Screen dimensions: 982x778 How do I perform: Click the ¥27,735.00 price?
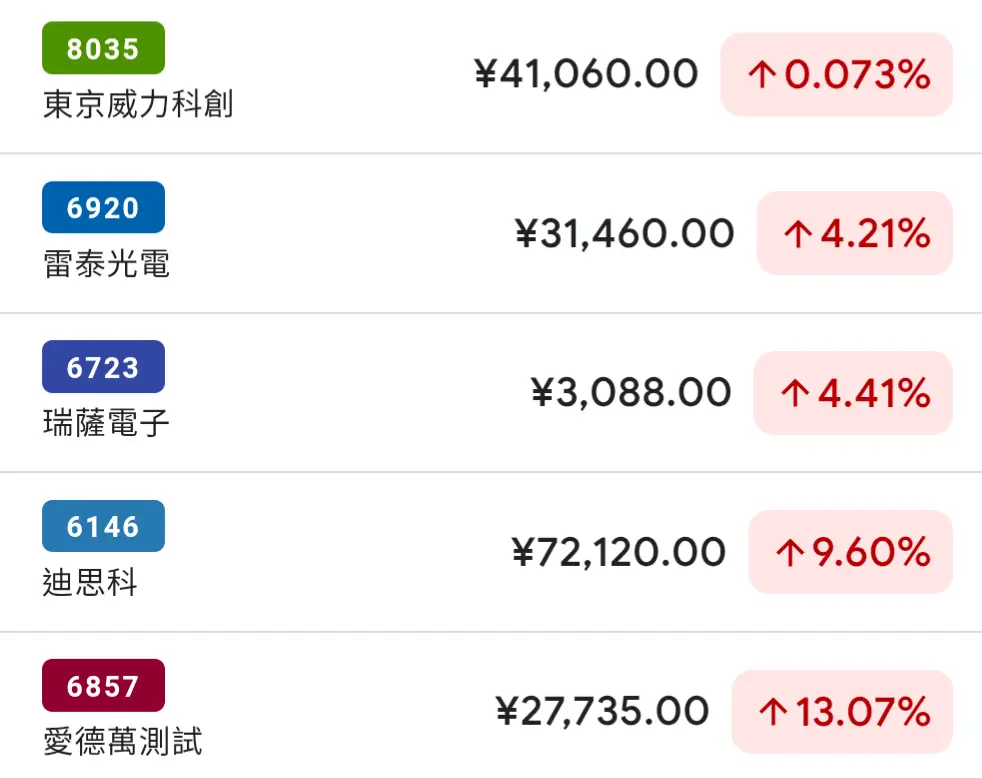tap(603, 712)
